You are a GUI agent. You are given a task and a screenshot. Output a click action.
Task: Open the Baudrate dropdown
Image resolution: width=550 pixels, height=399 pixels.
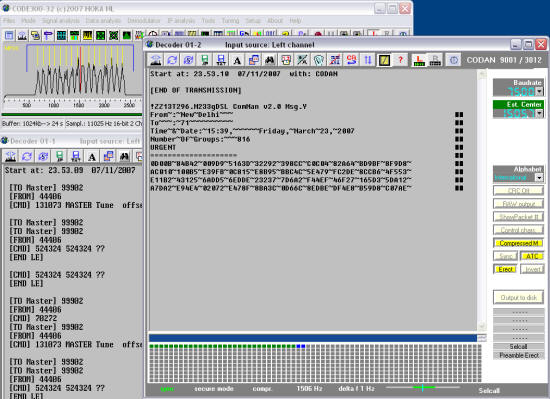[x=539, y=92]
